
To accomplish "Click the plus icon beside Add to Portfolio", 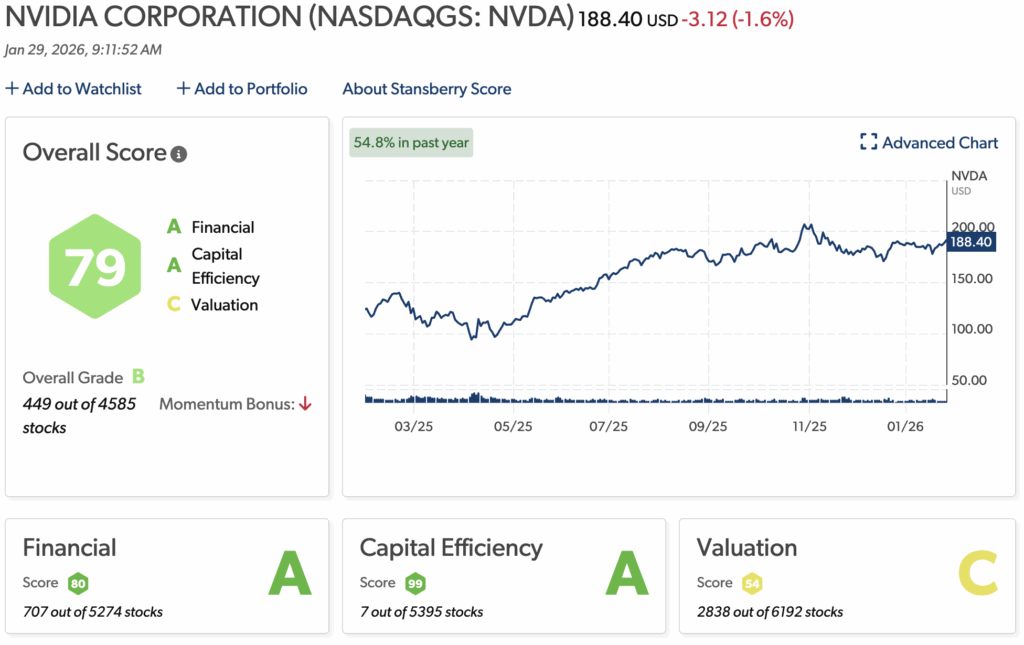I will click(x=183, y=89).
